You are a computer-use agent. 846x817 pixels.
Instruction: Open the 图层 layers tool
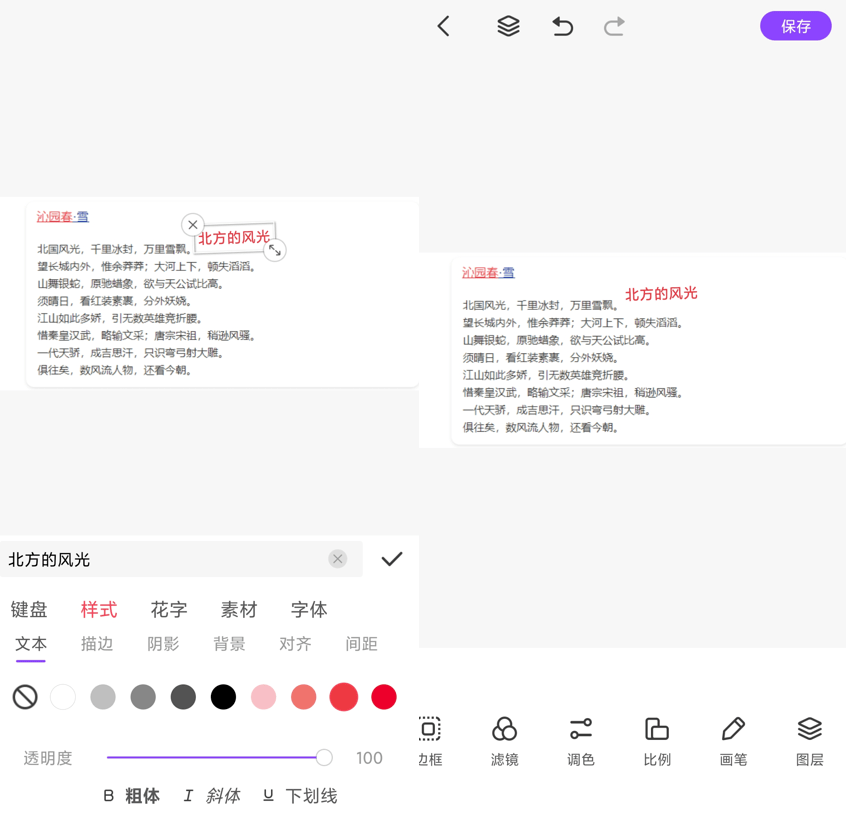coord(810,741)
